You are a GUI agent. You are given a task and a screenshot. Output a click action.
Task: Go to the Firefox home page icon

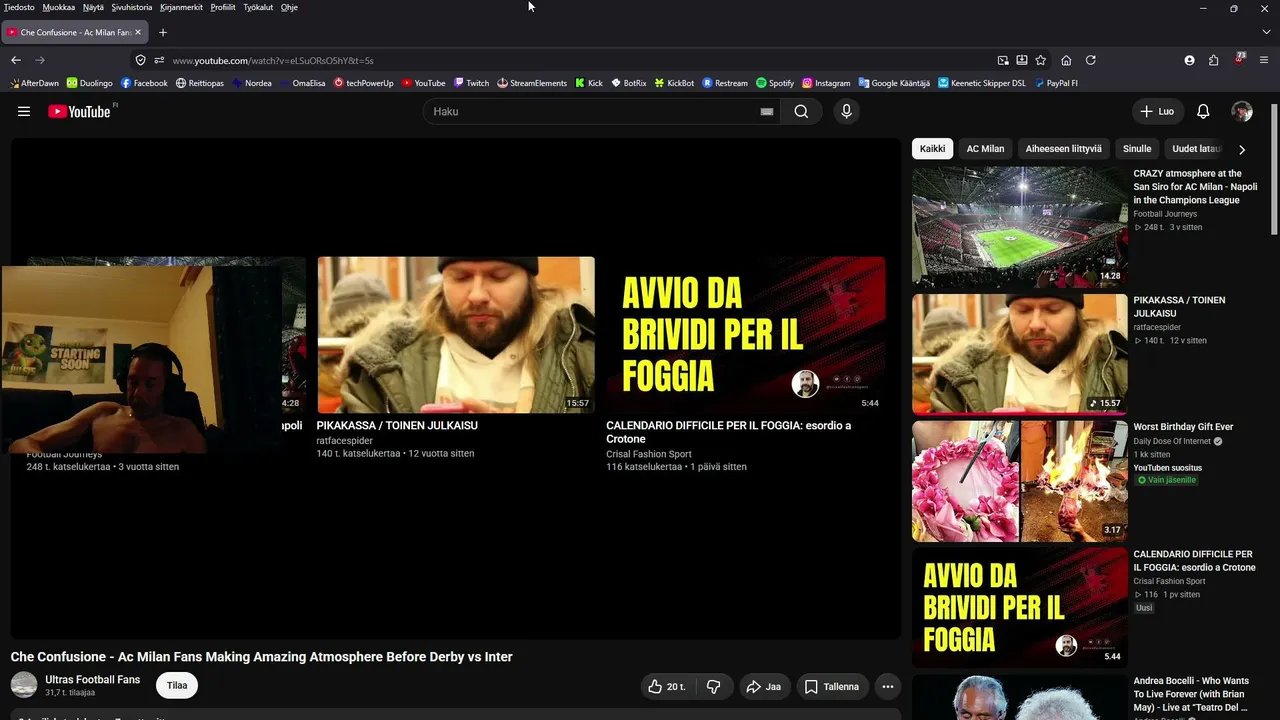(1066, 60)
